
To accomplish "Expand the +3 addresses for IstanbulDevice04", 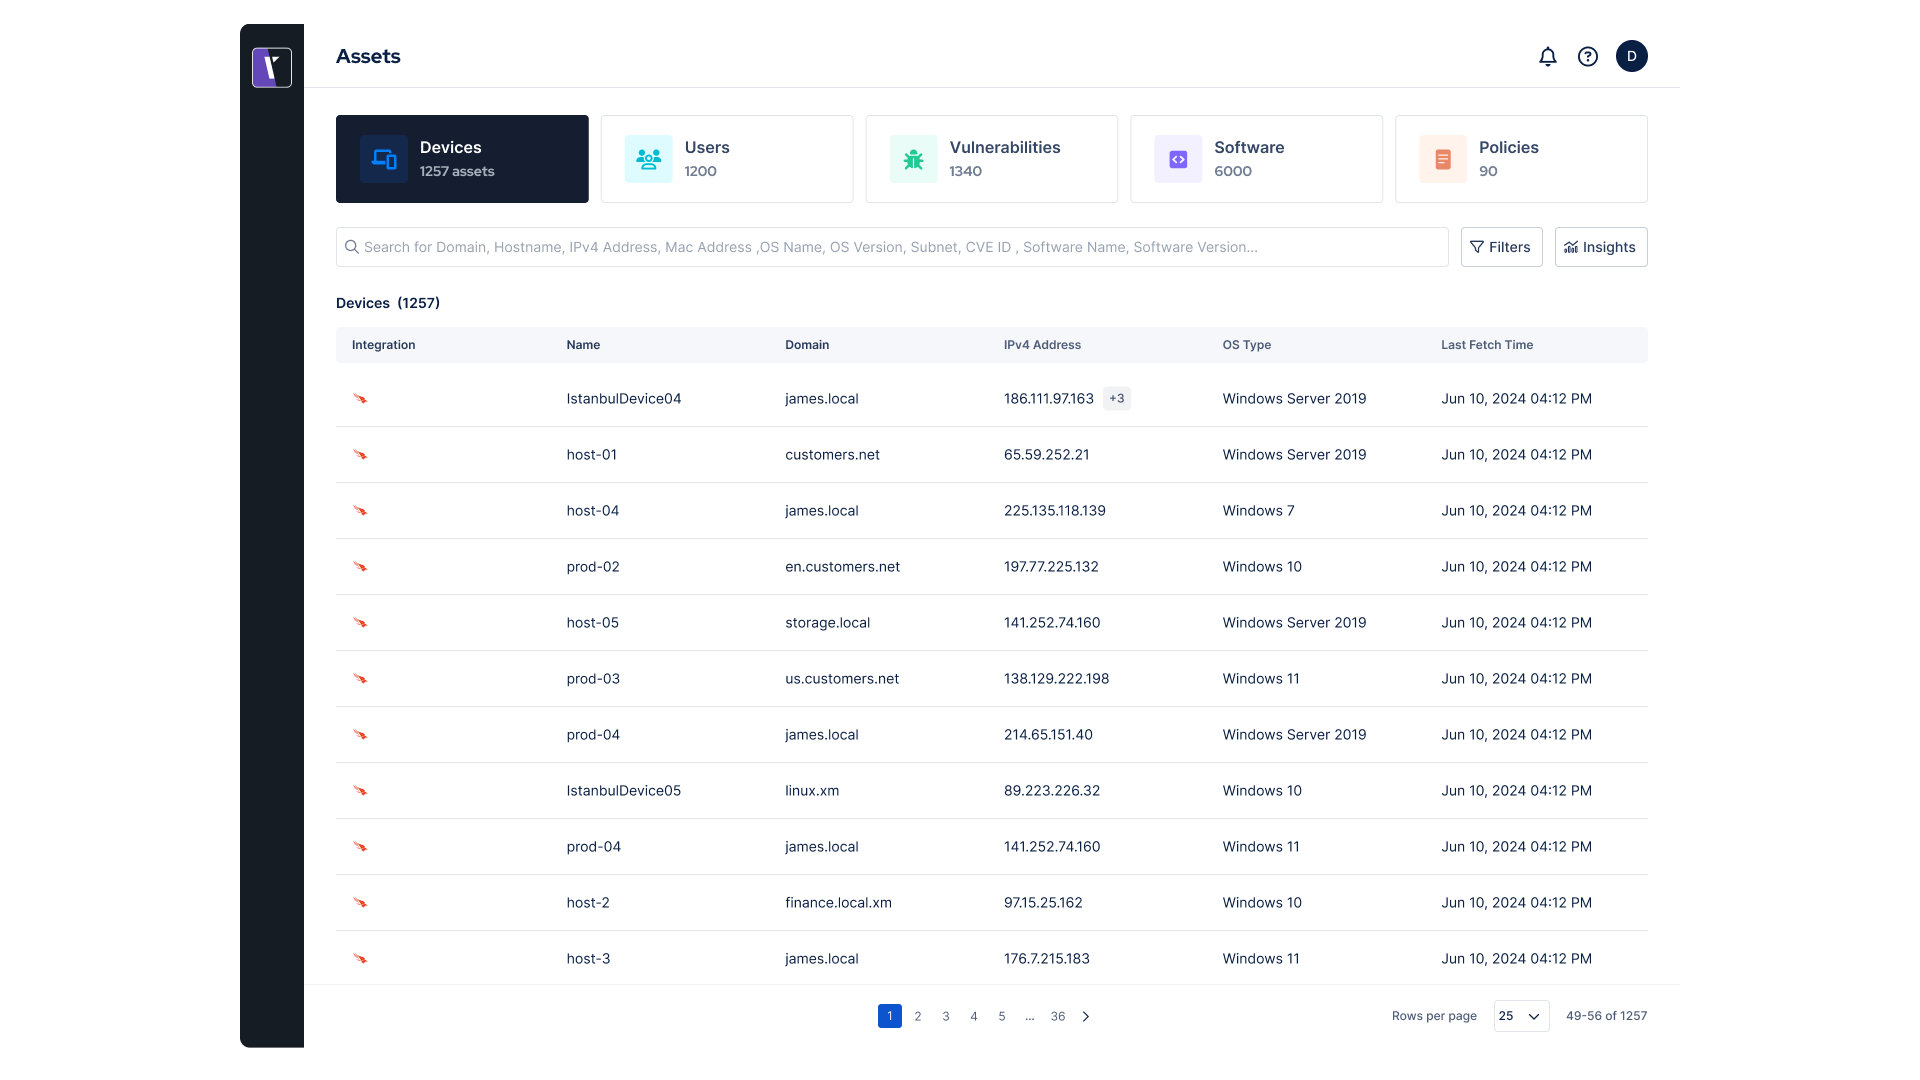I will pos(1116,398).
